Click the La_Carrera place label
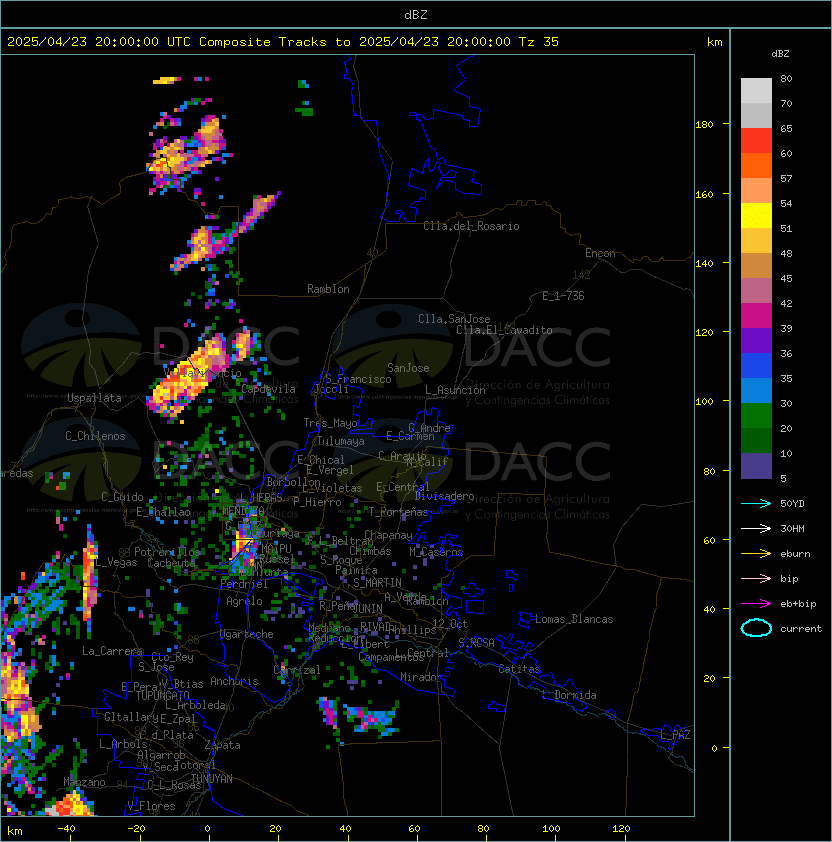 coord(113,651)
